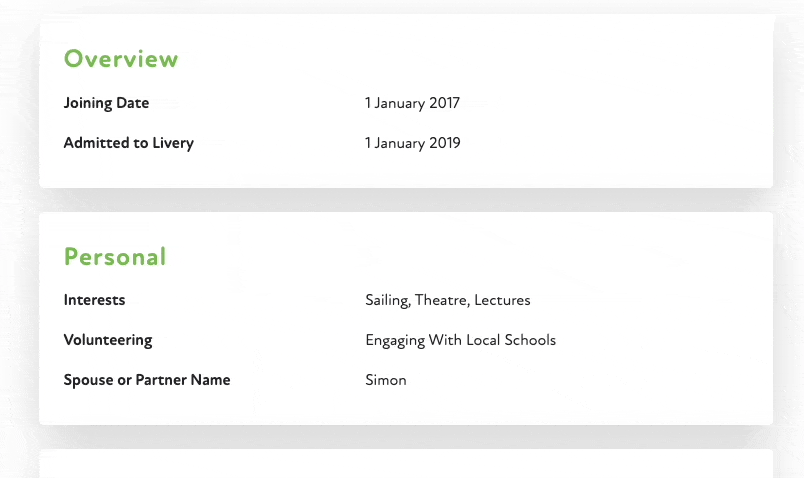Click the word Livery in the Admitted label
804x478 pixels.
click(173, 143)
